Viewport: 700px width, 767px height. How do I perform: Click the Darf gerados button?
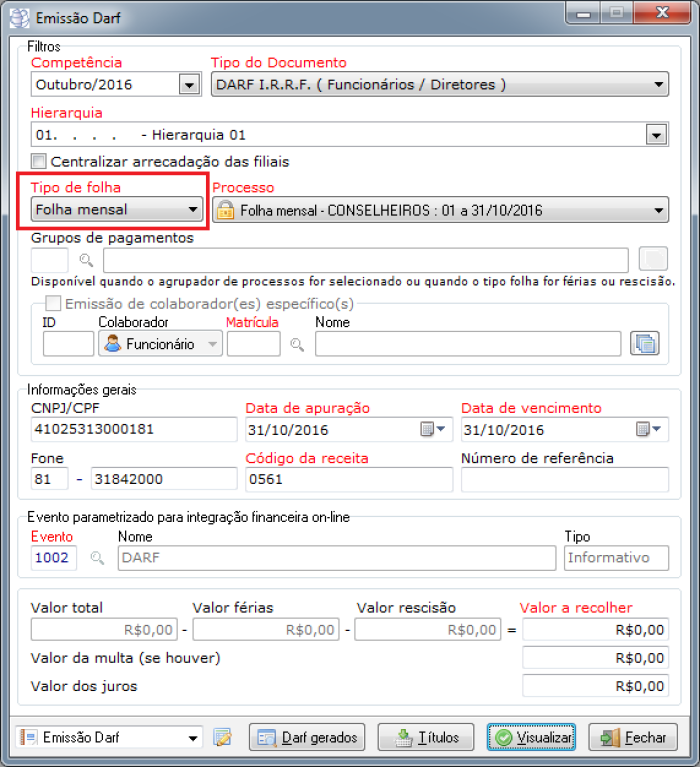pos(307,738)
